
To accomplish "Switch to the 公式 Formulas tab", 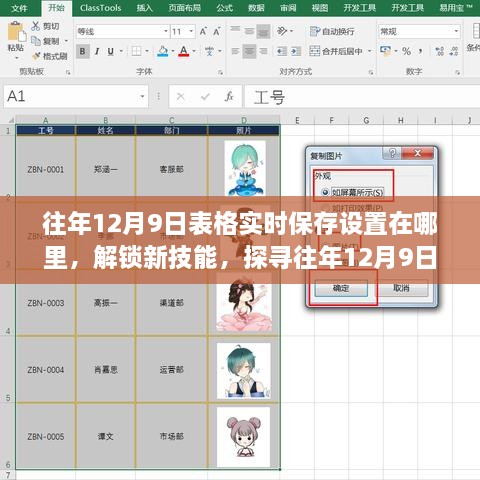I will (x=224, y=8).
